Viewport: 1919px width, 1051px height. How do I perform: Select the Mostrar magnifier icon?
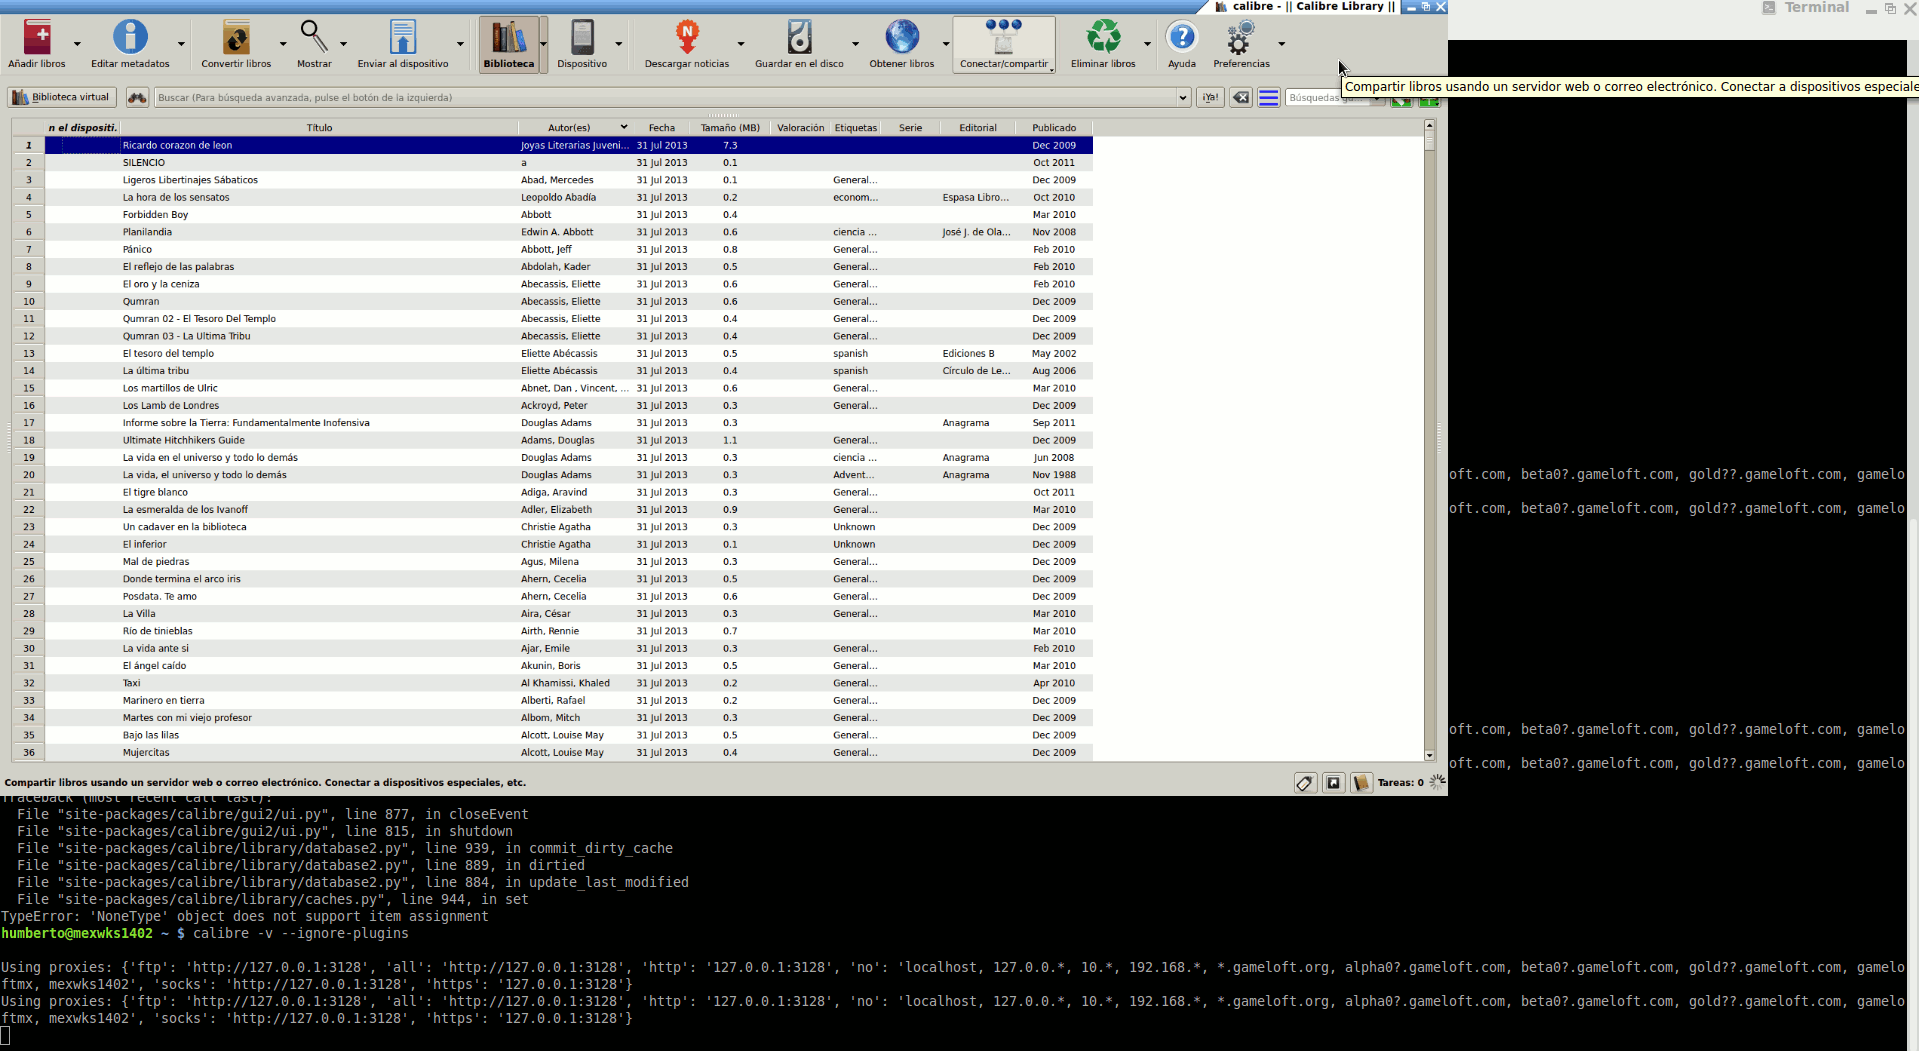point(314,38)
